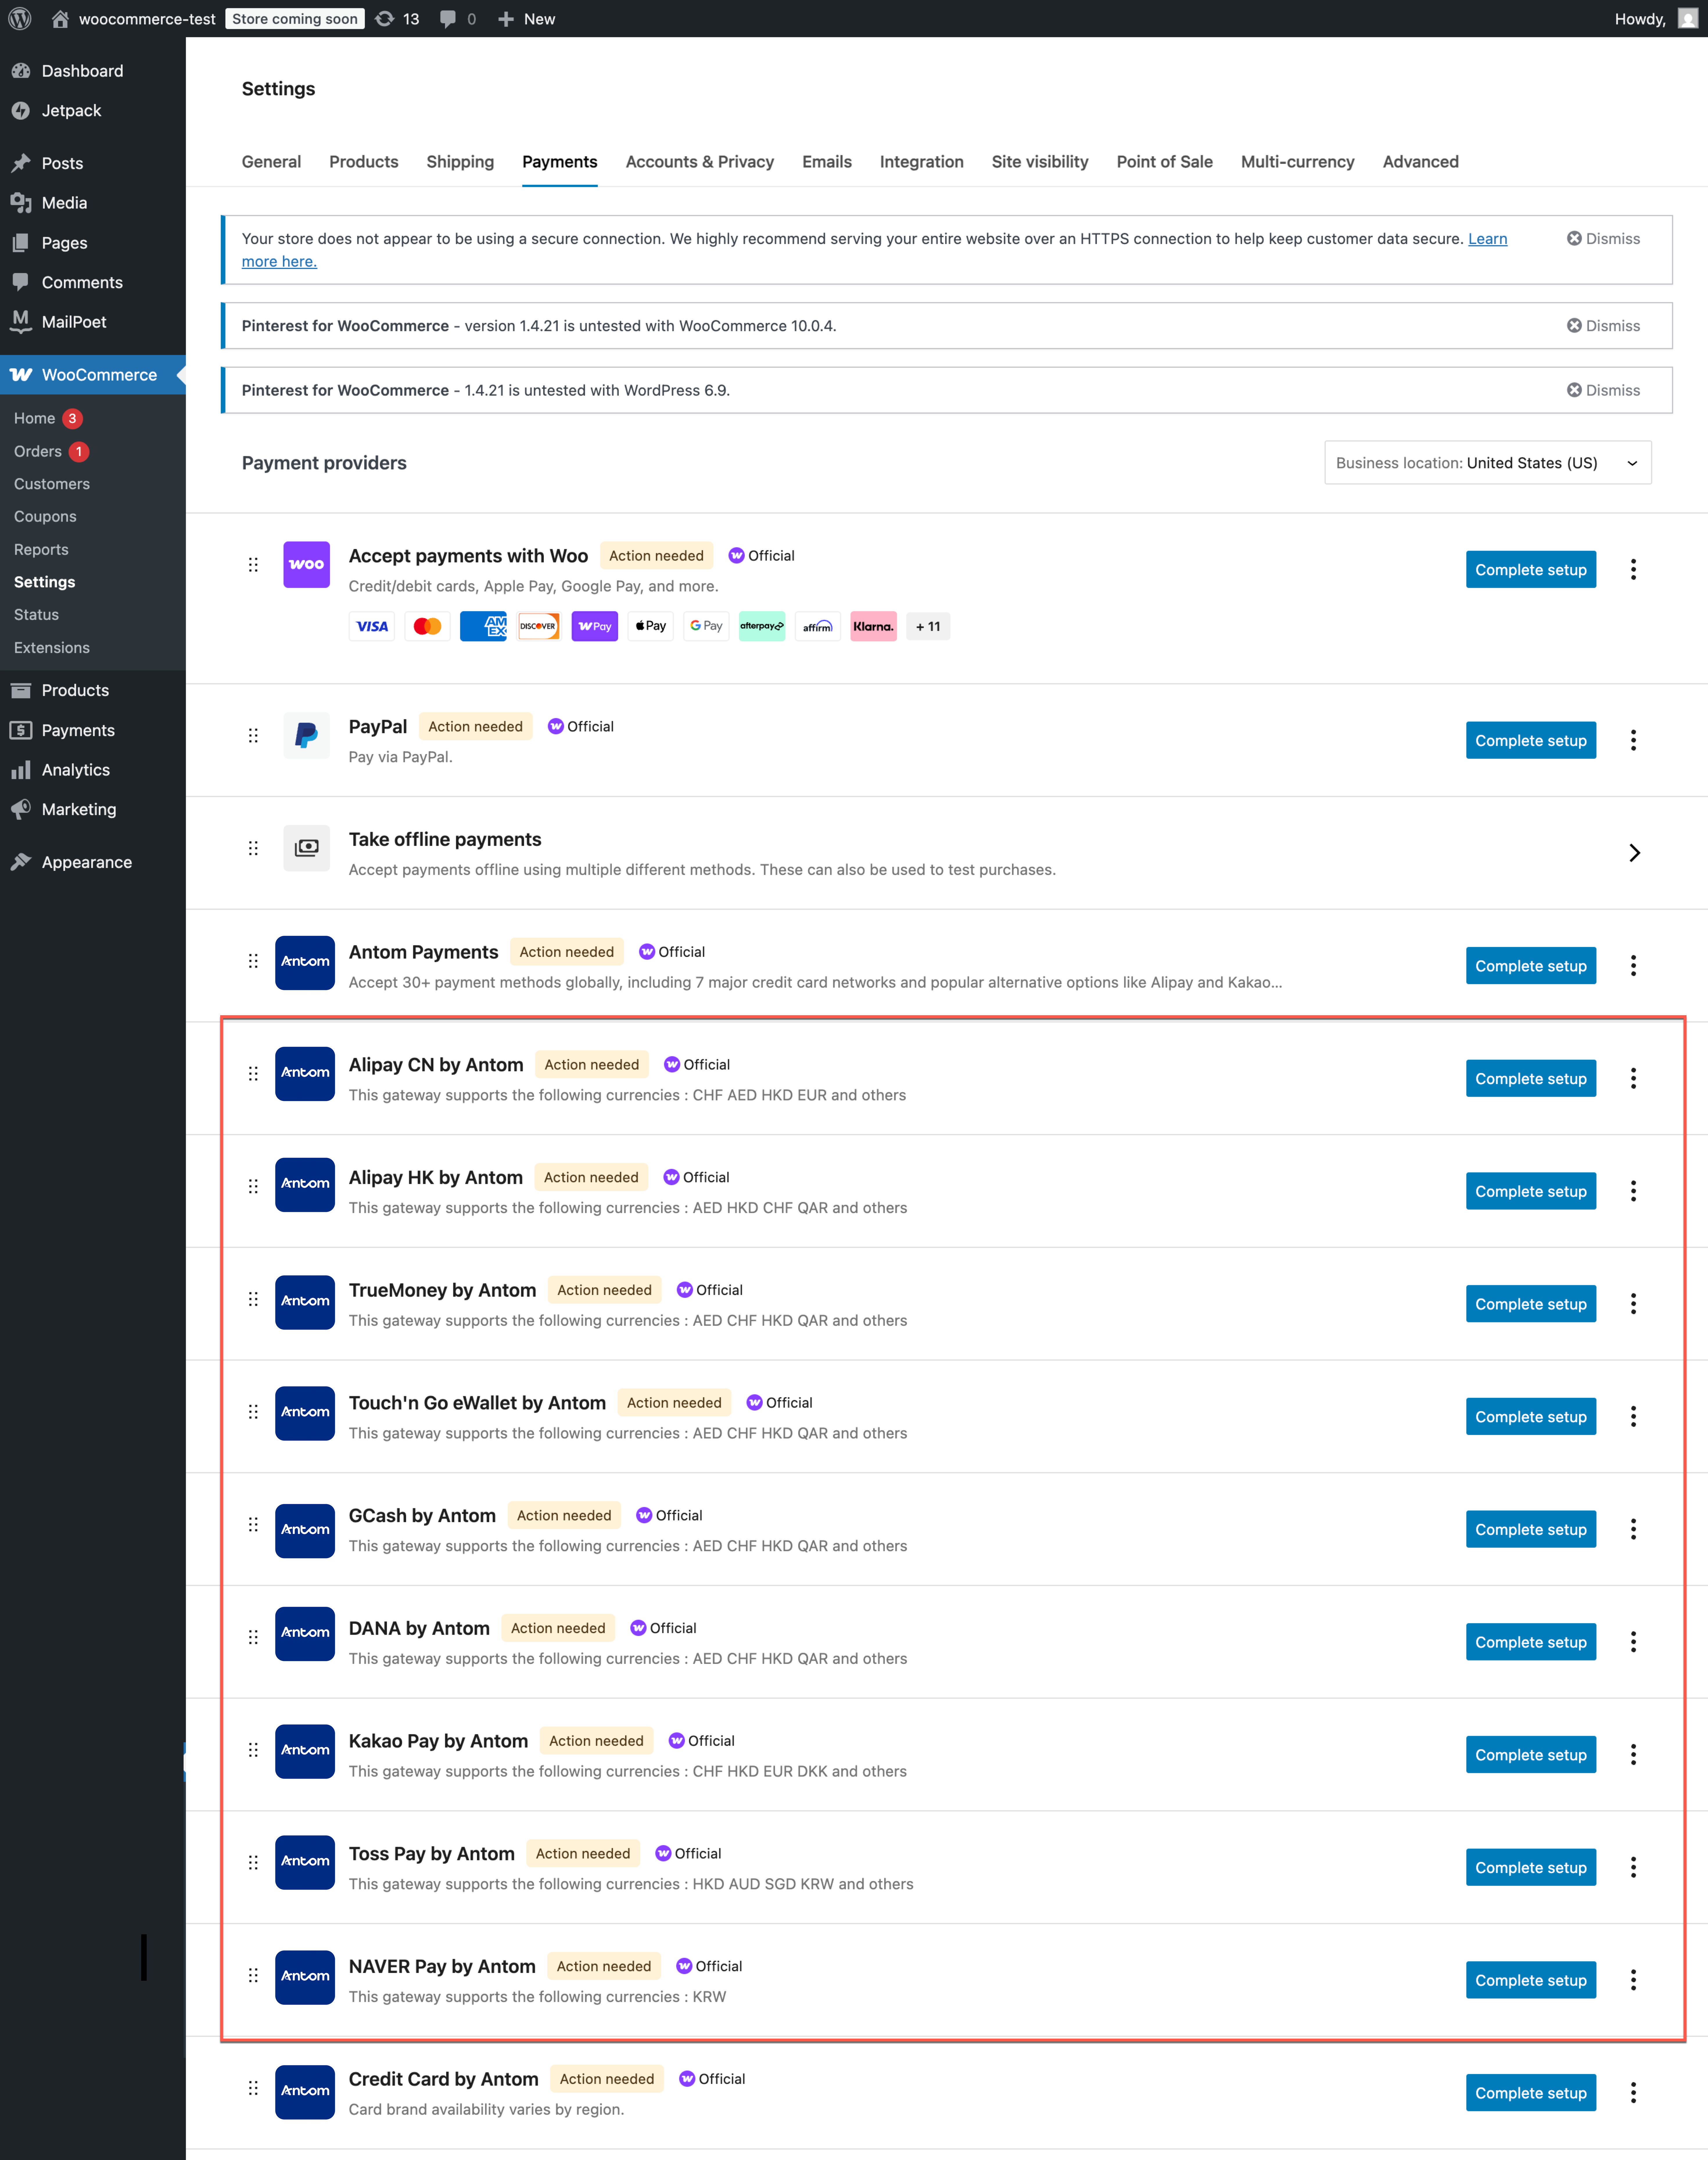This screenshot has height=2160, width=1708.
Task: Click the WooPay icon
Action: (595, 626)
